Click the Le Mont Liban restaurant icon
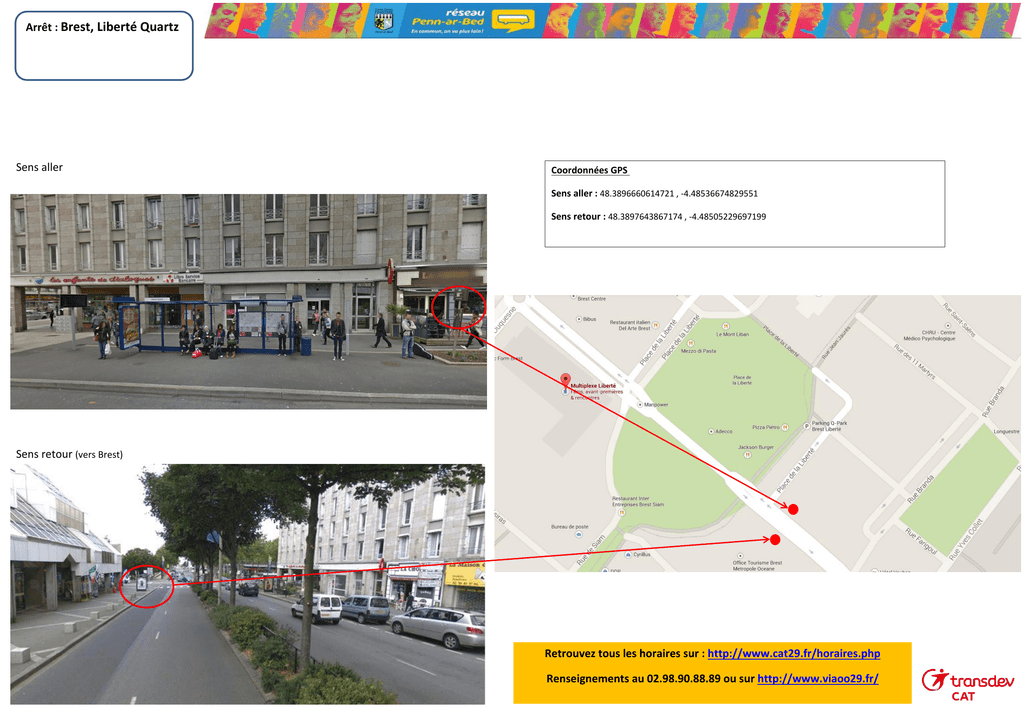This screenshot has height=724, width=1024. (725, 326)
